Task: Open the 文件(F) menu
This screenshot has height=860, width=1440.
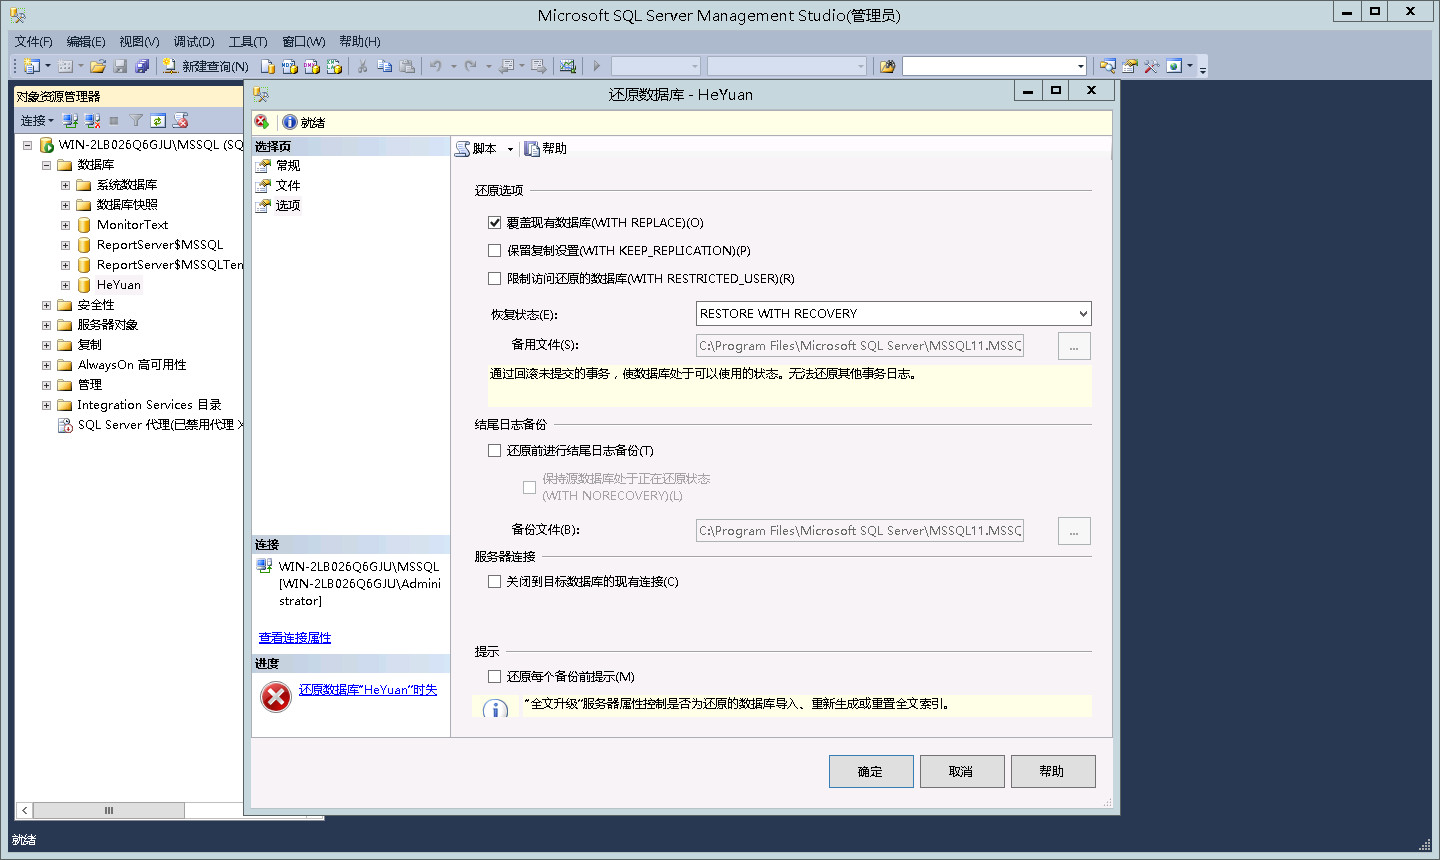Action: (33, 41)
